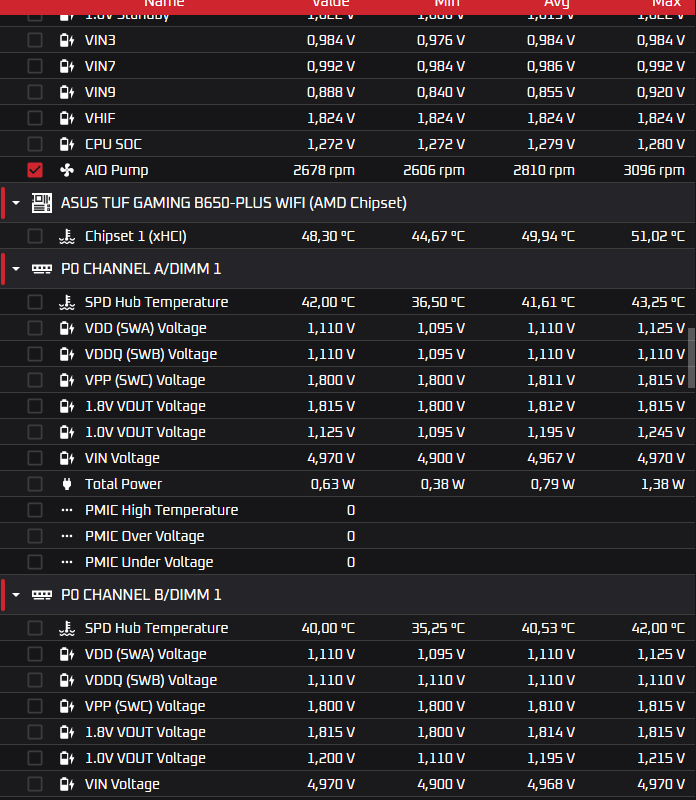Click the Min column header
This screenshot has width=696, height=800.
(447, 3)
